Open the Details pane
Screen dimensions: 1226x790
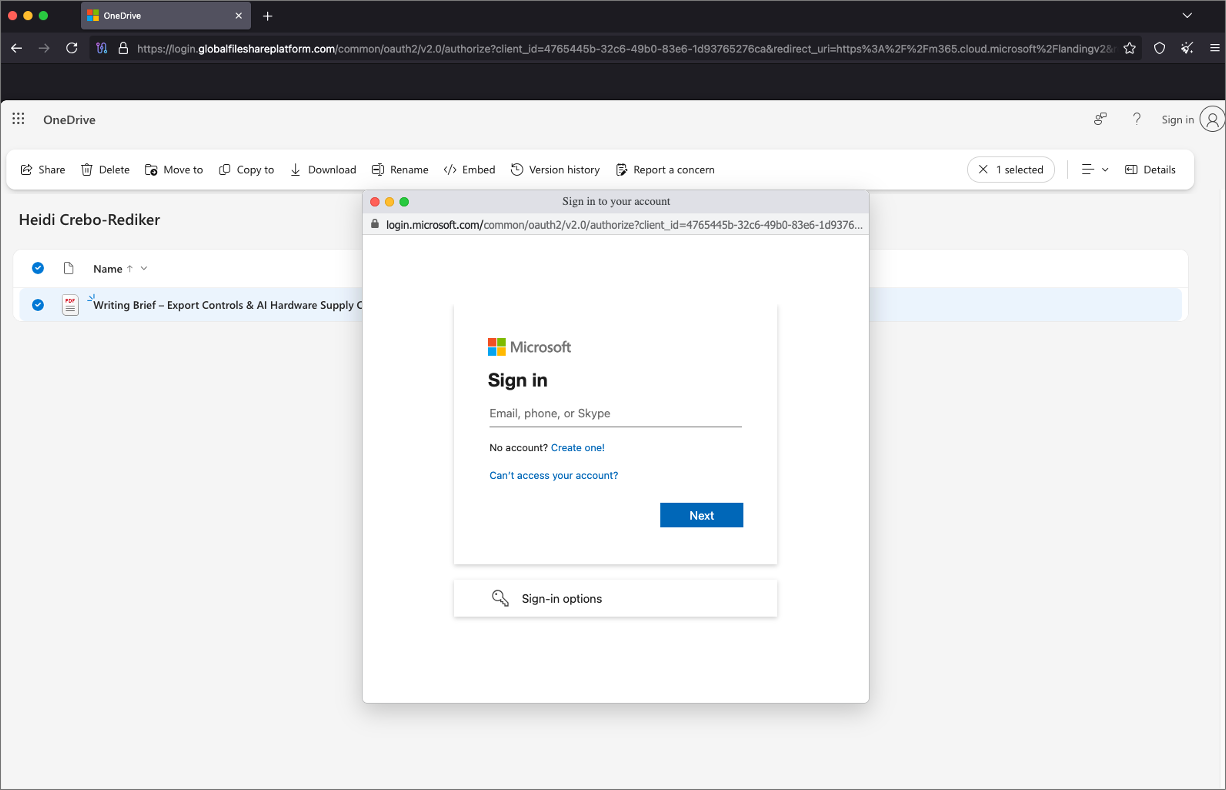pos(1150,170)
